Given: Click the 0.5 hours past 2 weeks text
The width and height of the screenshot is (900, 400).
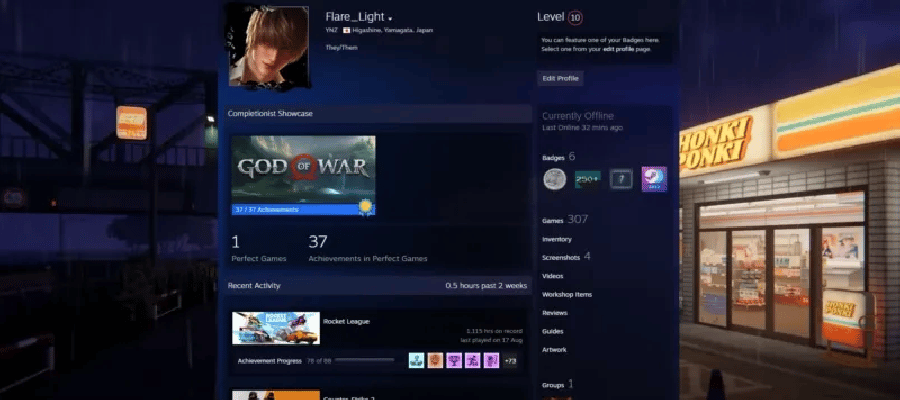Looking at the screenshot, I should 486,285.
